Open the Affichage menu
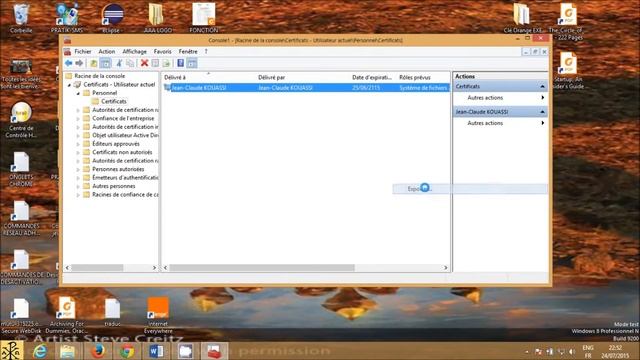640x360 pixels. (x=134, y=51)
